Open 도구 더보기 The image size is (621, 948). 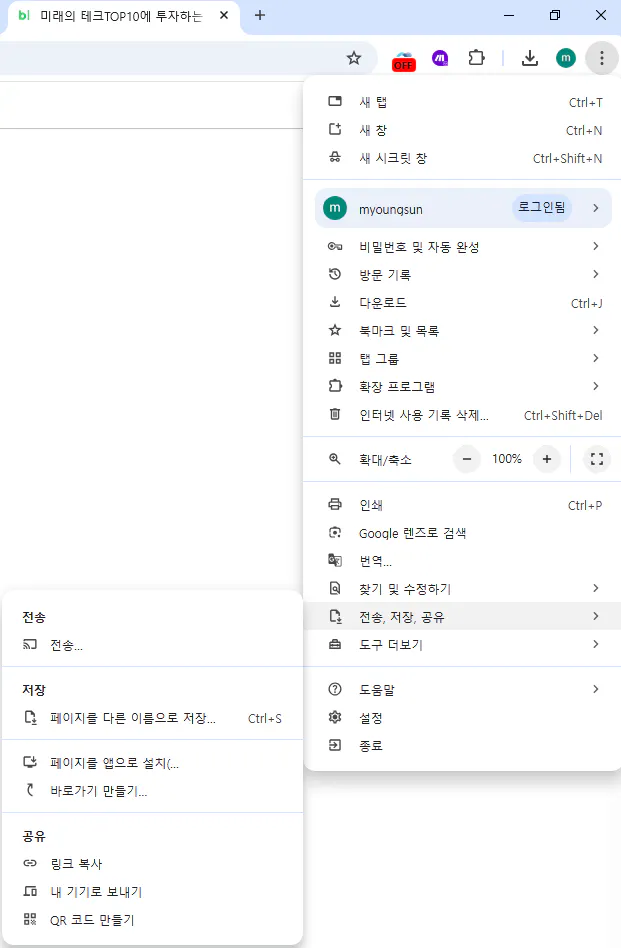point(461,644)
